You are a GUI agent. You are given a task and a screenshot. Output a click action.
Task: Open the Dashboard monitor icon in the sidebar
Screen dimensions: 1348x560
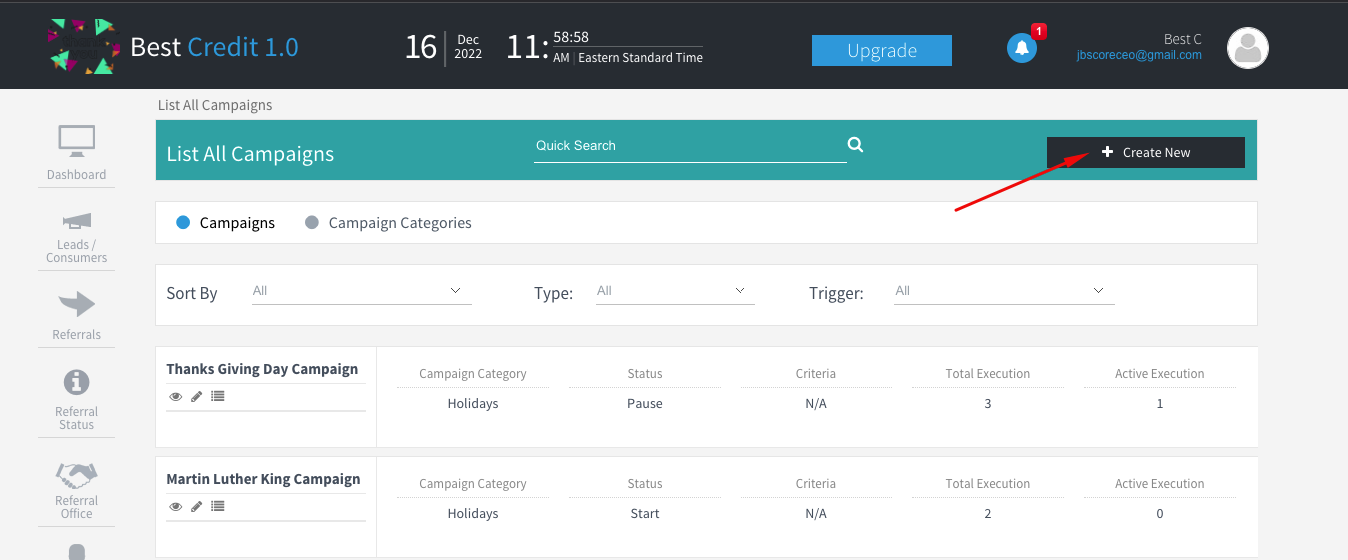[76, 142]
